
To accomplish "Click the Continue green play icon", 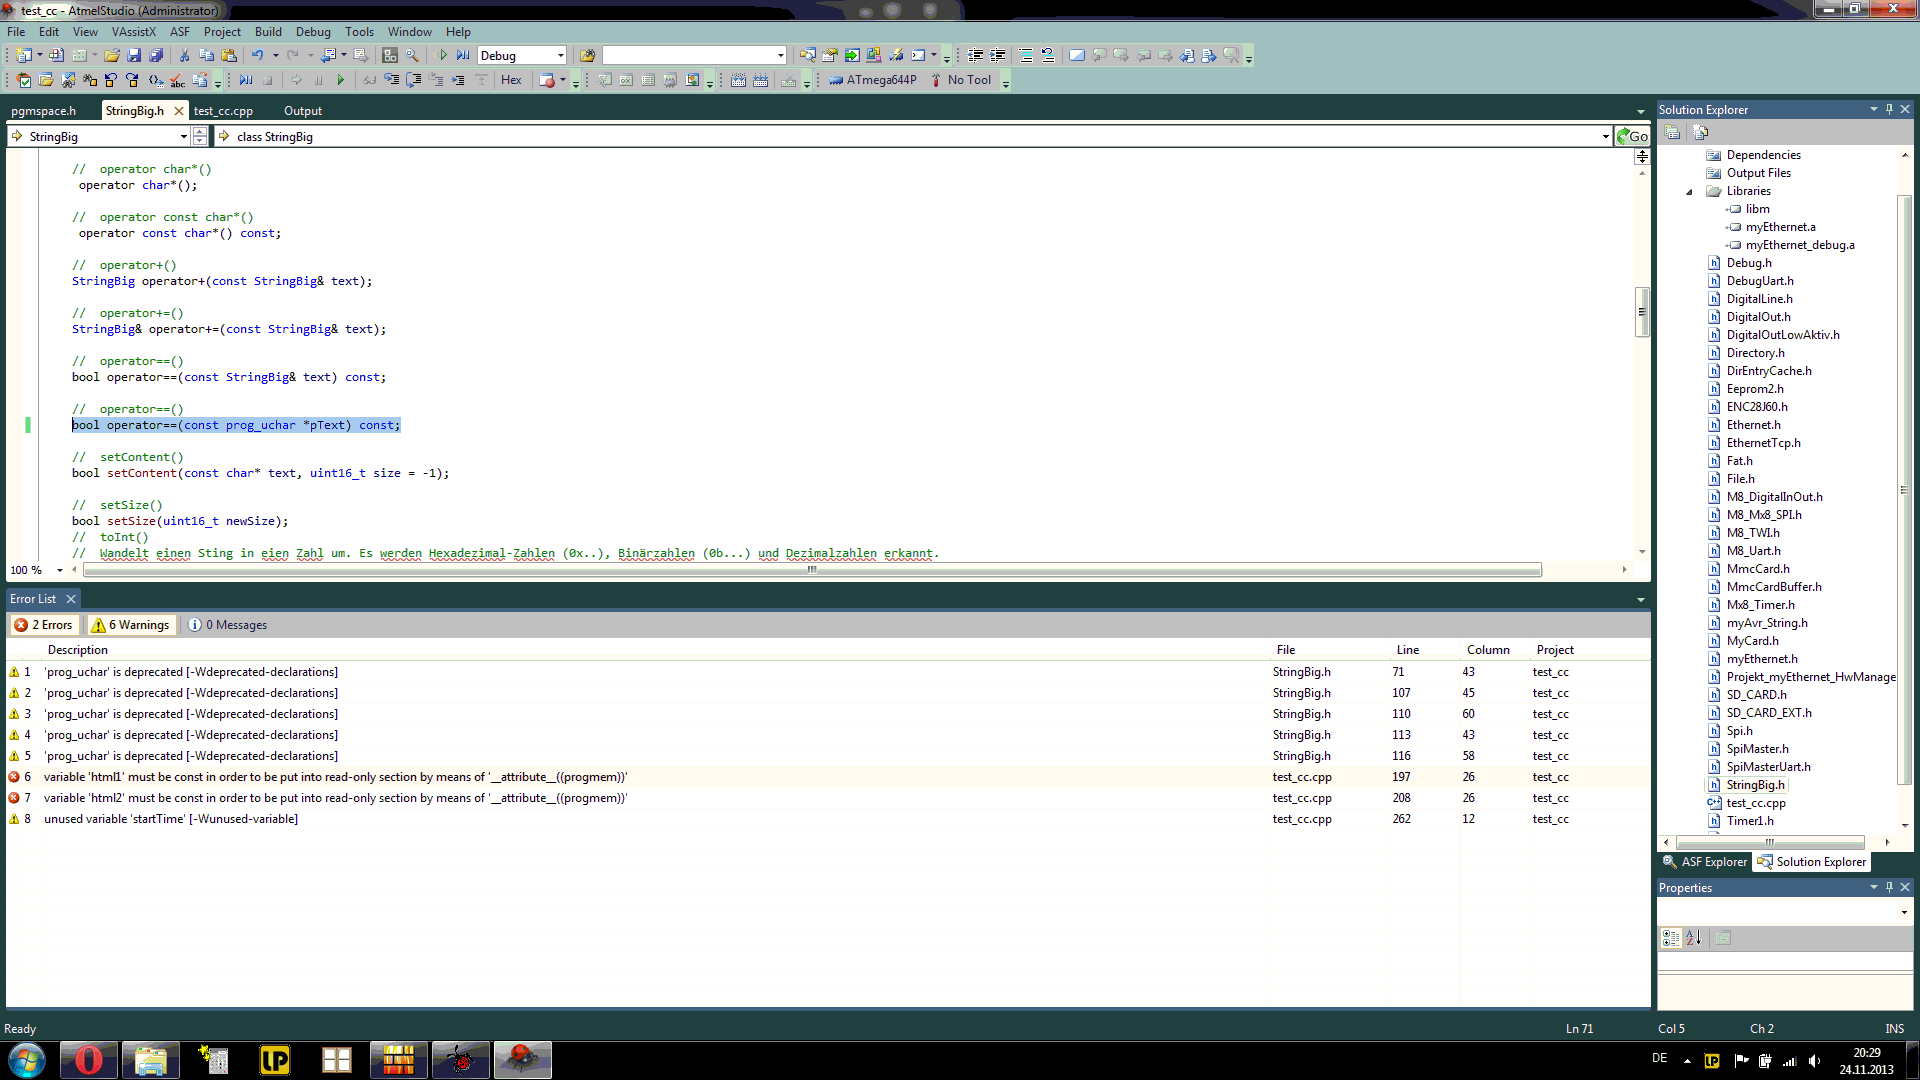I will pos(340,80).
